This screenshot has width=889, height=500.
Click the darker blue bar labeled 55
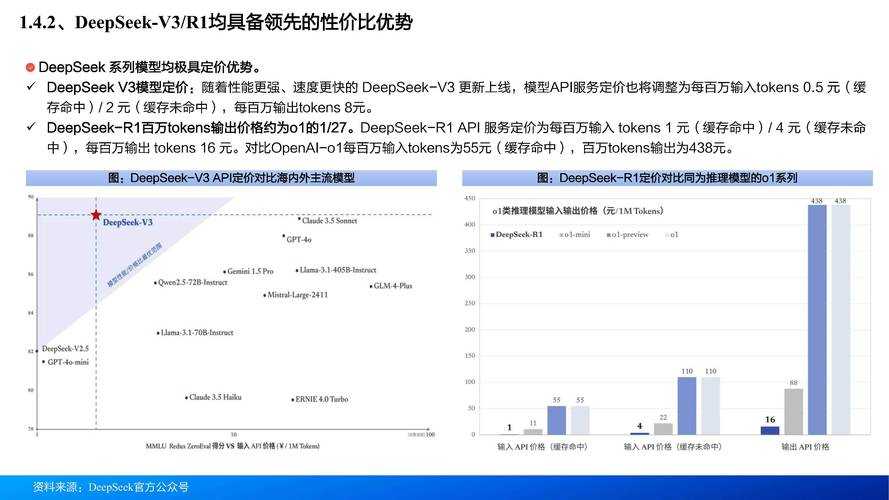[x=556, y=420]
